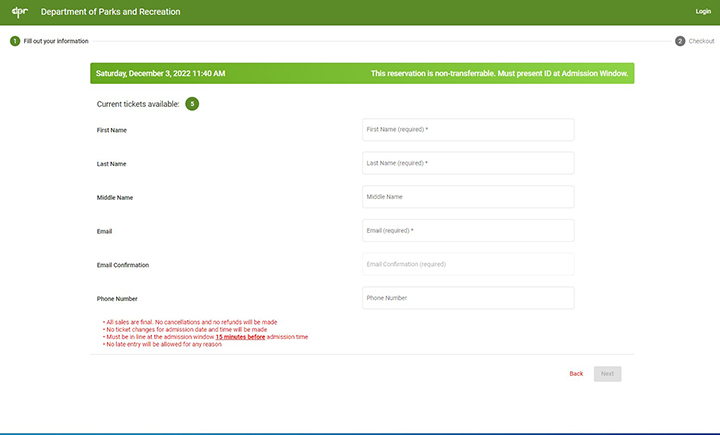
Task: Select the Checkout step label
Action: pyautogui.click(x=701, y=41)
